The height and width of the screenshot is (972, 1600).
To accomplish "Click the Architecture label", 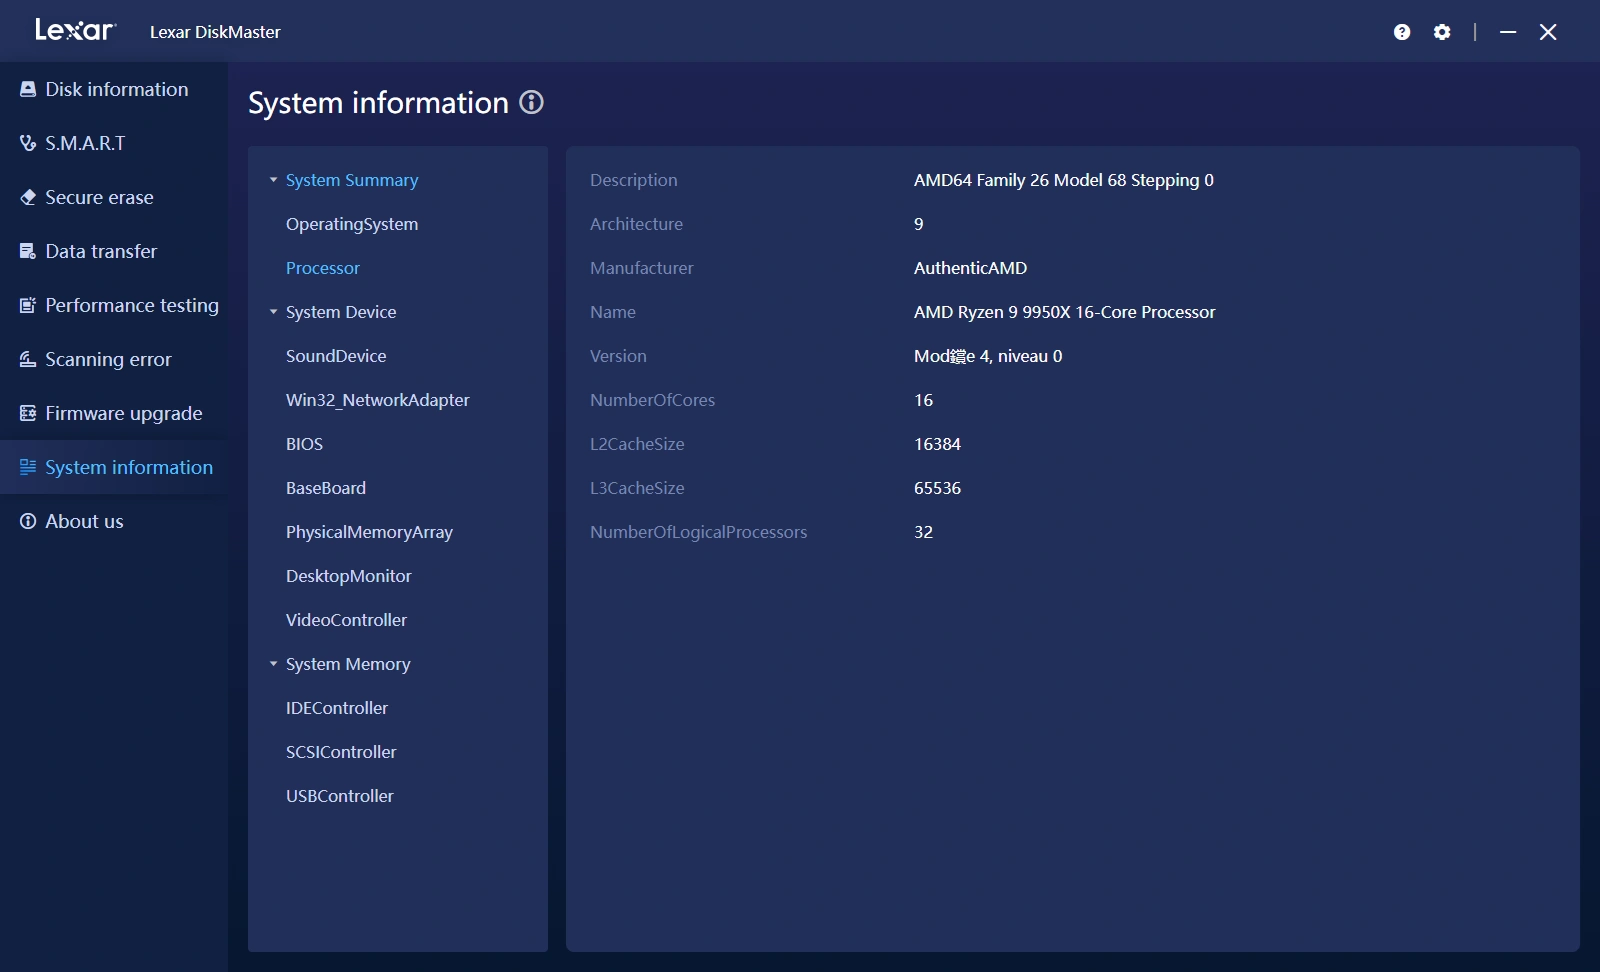I will [636, 224].
